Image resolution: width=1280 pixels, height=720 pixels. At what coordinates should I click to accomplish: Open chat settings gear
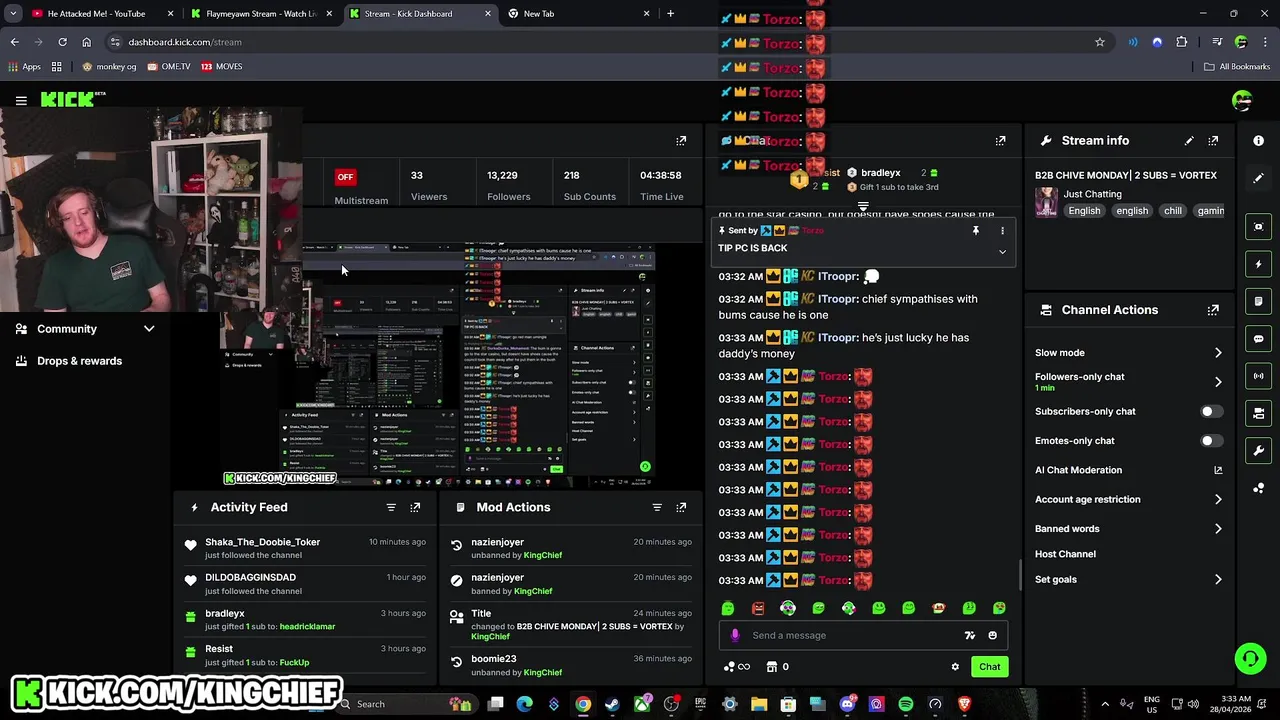(x=955, y=667)
